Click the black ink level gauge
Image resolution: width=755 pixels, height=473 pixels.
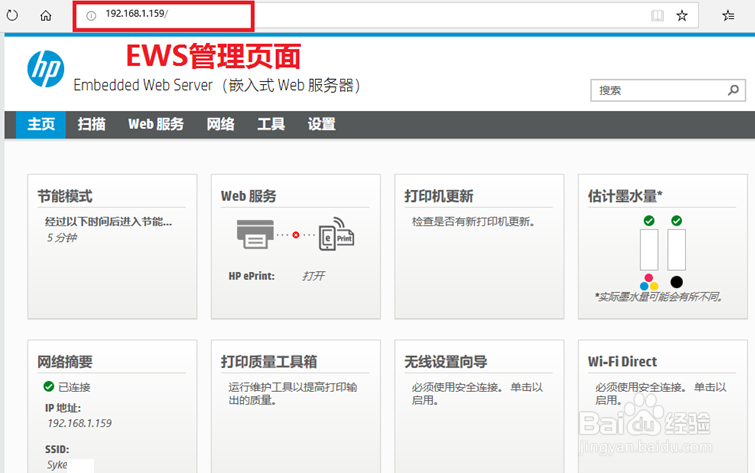677,250
